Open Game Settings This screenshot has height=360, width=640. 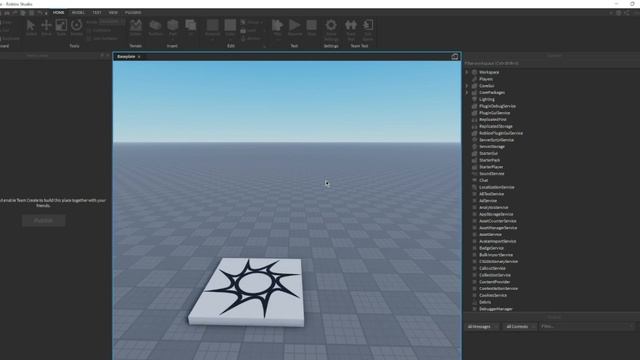pos(331,29)
